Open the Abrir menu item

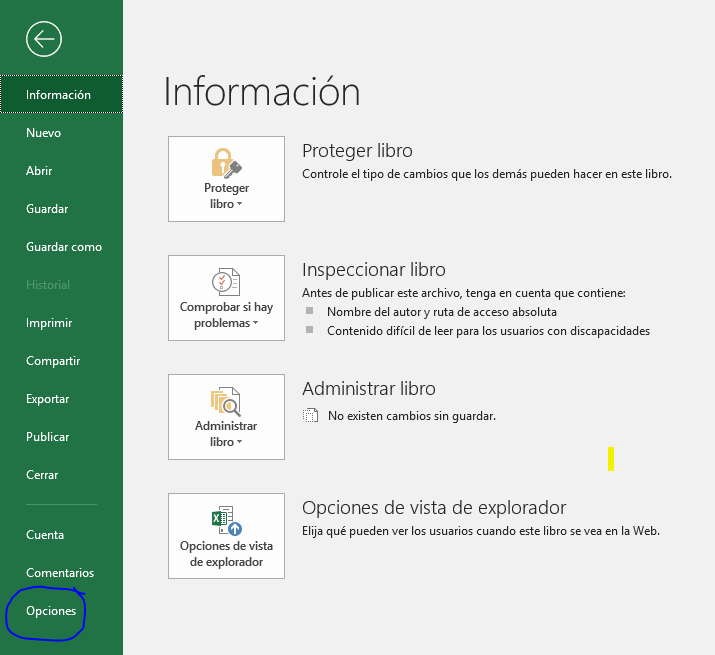tap(62, 171)
